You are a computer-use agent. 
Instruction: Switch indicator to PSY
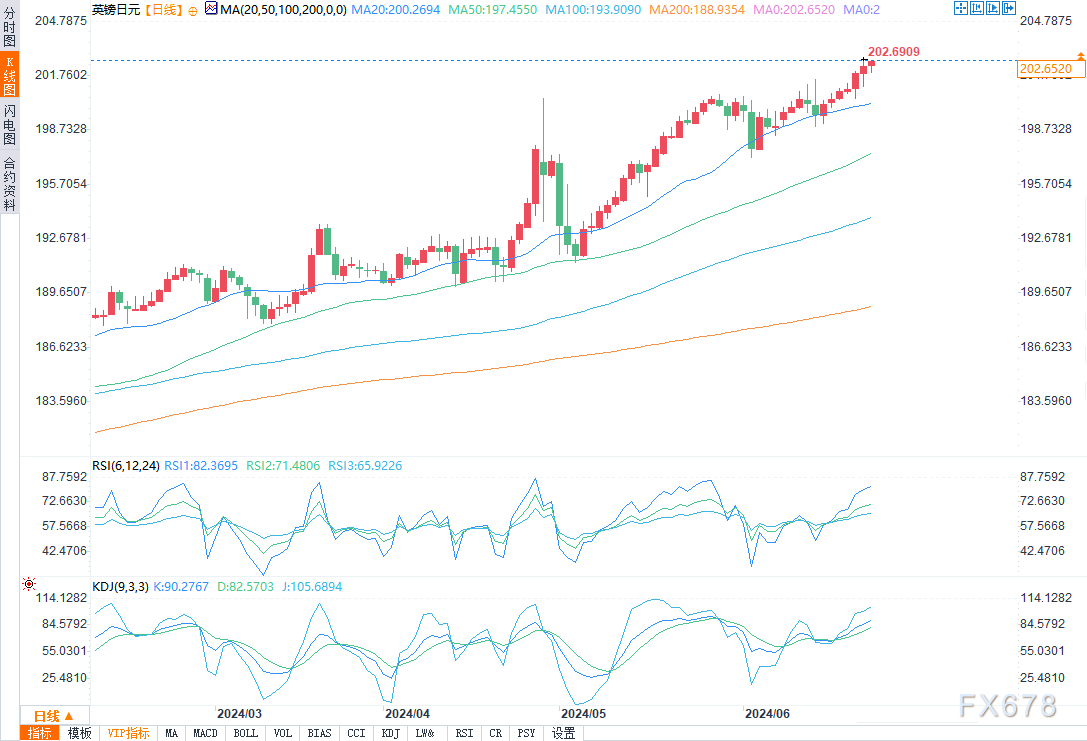point(526,733)
